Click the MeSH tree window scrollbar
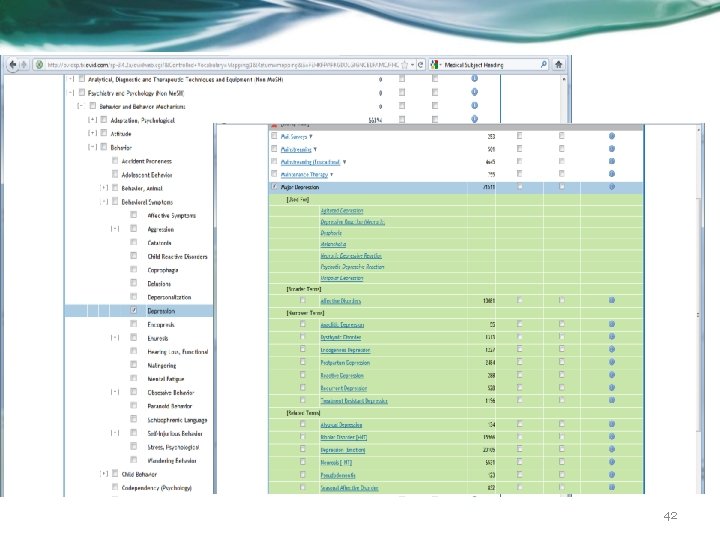Image resolution: width=720 pixels, height=540 pixels. point(563,99)
